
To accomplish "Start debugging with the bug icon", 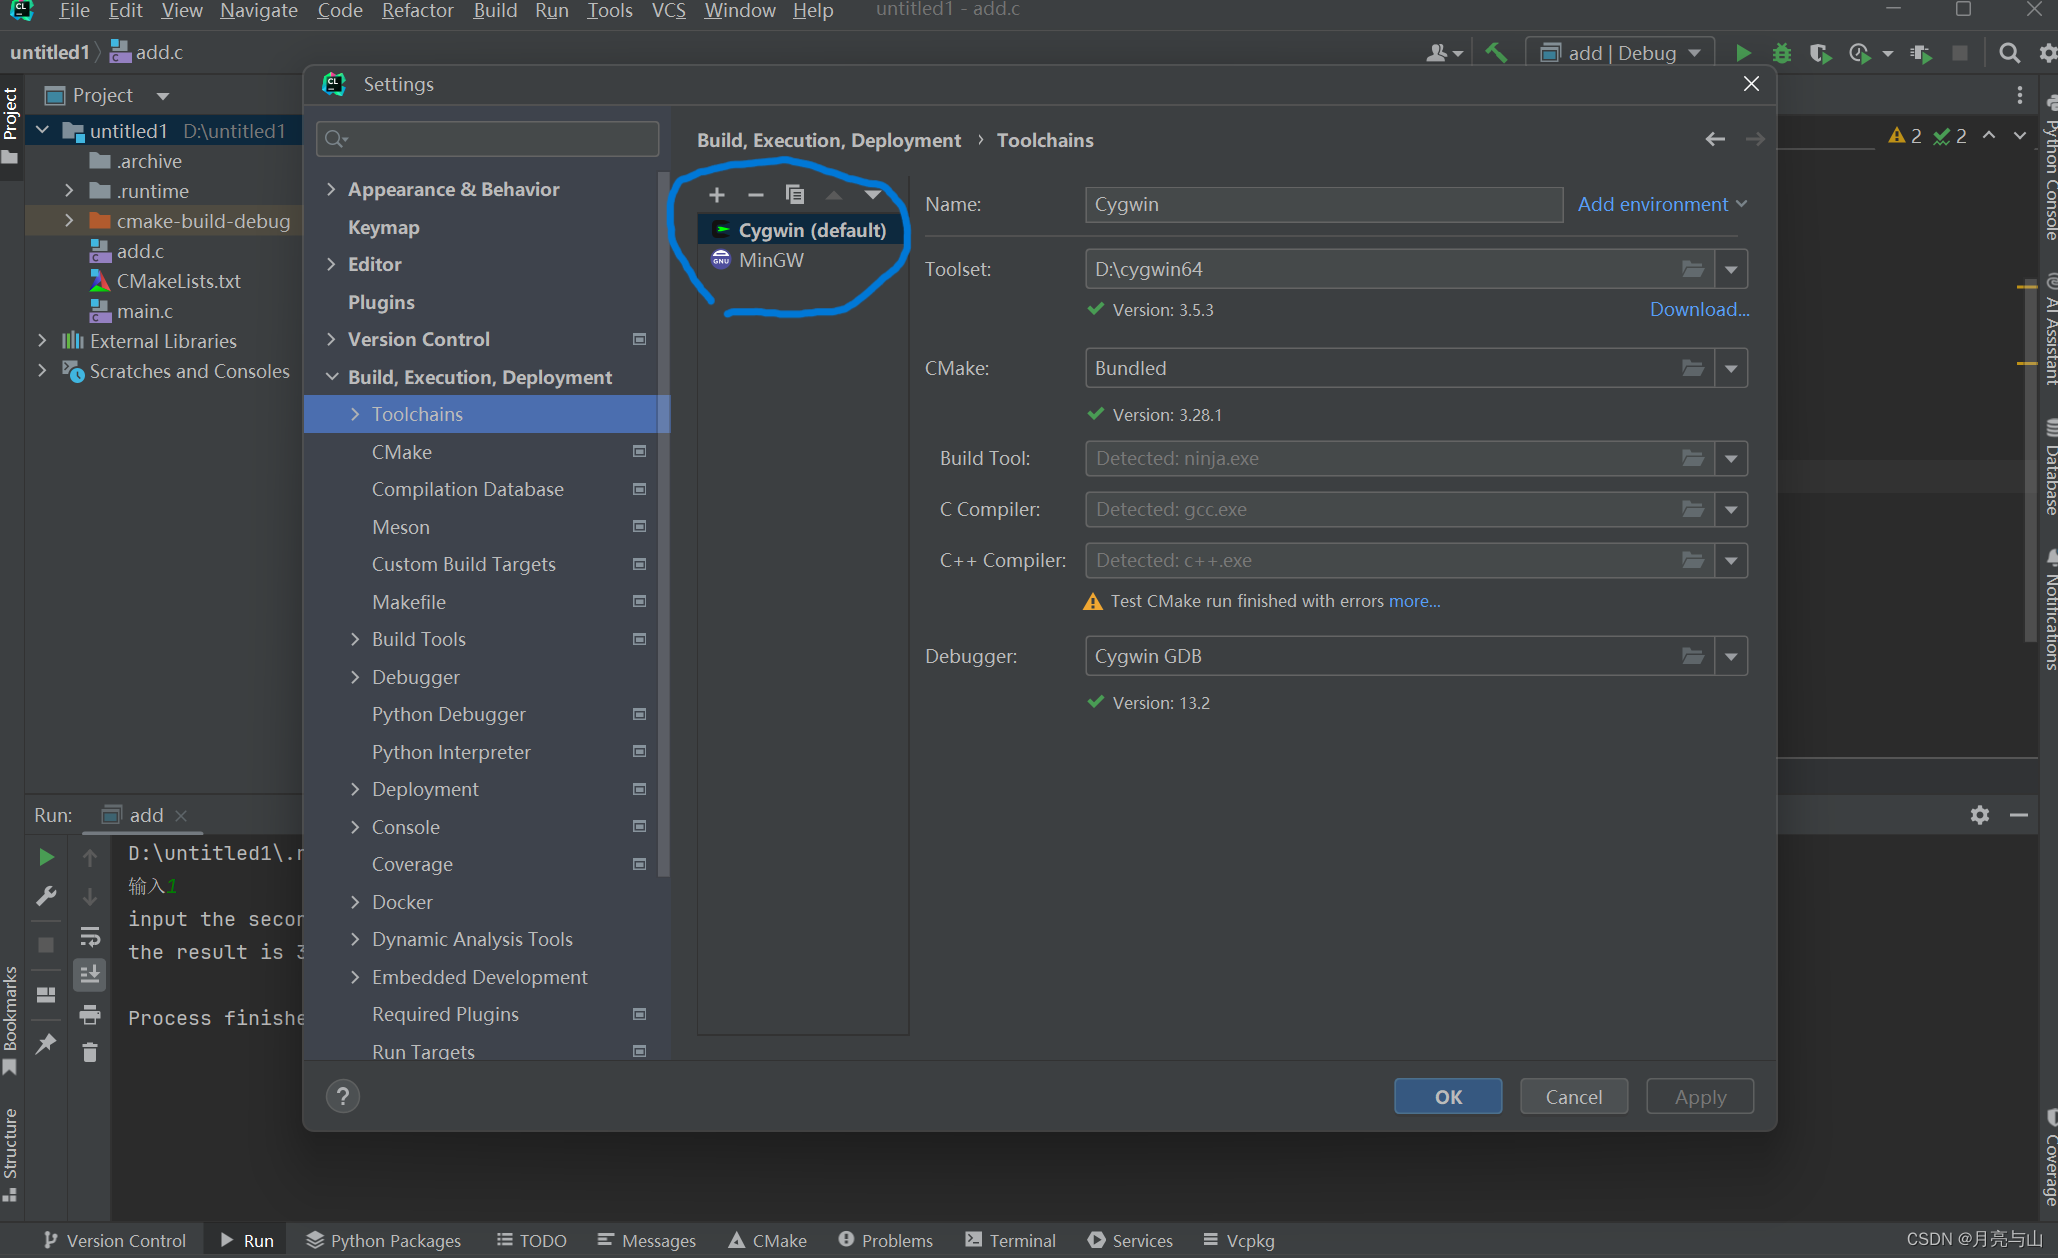I will (1781, 53).
